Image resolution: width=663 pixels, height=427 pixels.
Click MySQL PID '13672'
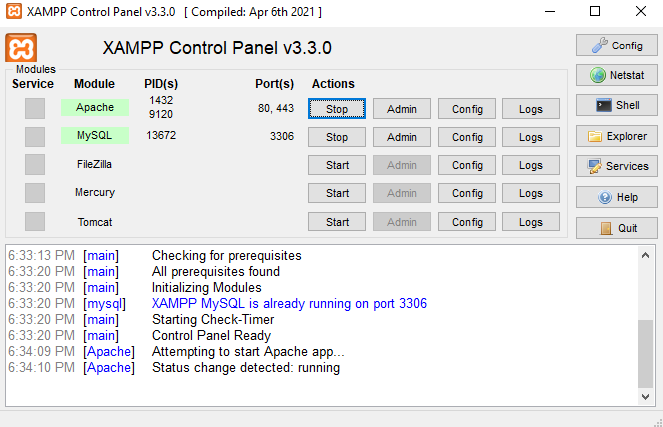click(x=161, y=135)
